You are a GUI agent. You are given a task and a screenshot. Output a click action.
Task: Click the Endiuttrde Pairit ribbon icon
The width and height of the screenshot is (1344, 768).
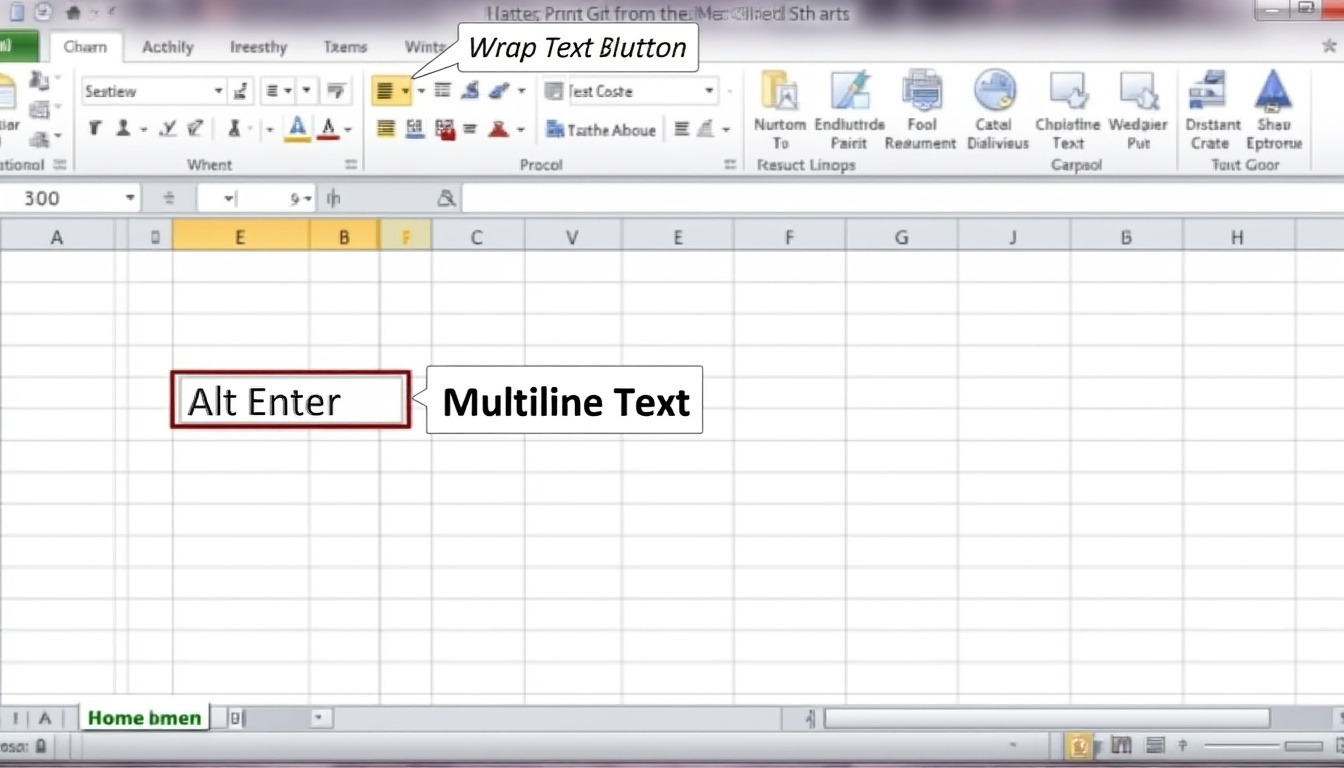[849, 91]
